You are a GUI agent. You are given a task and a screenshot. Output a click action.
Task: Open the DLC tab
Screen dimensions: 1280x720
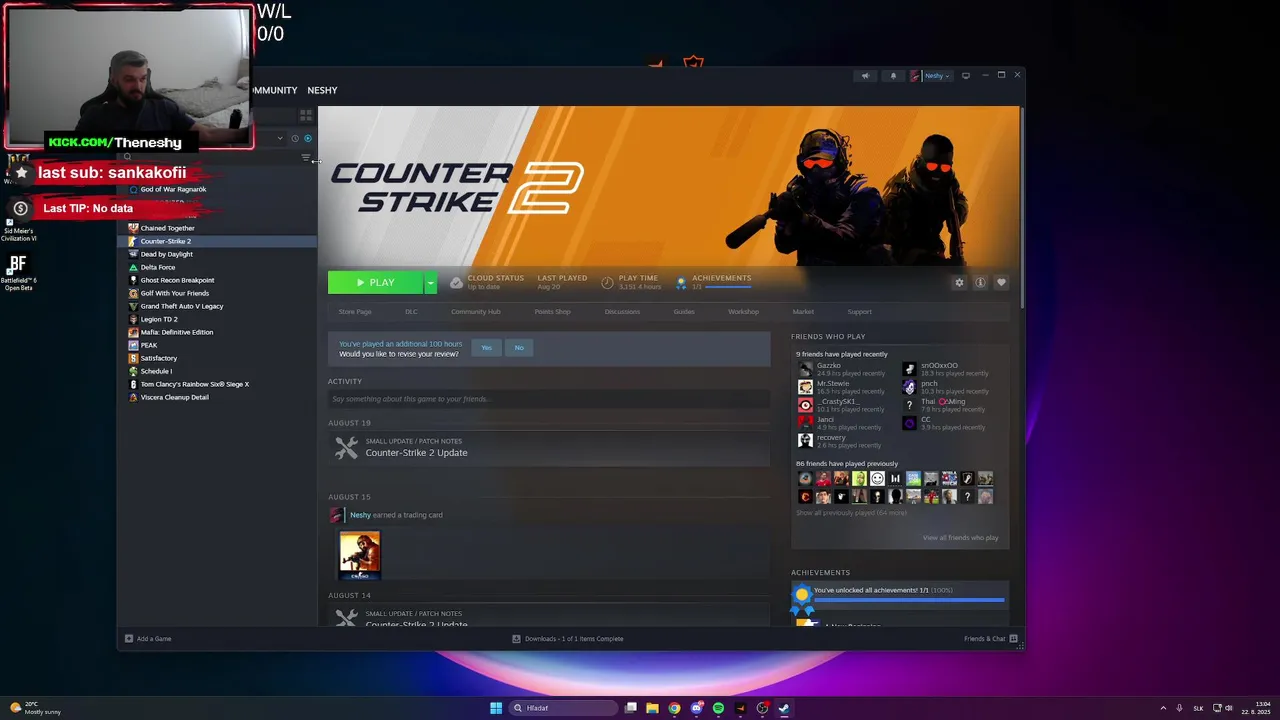(x=411, y=312)
